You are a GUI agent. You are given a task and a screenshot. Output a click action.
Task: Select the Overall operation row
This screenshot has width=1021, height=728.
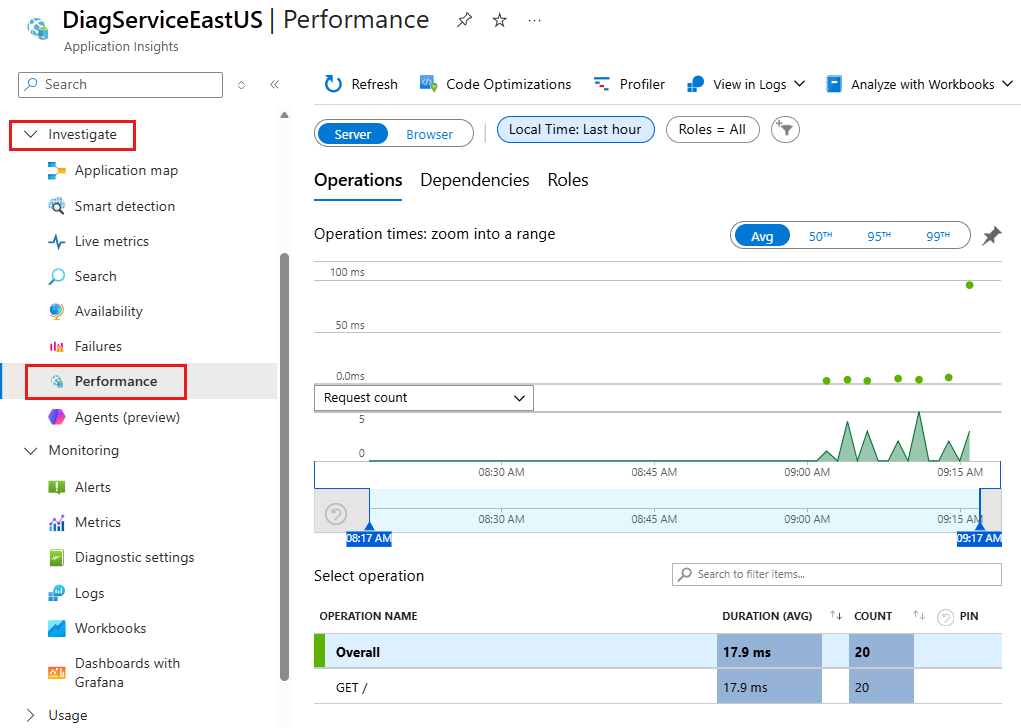click(658, 652)
